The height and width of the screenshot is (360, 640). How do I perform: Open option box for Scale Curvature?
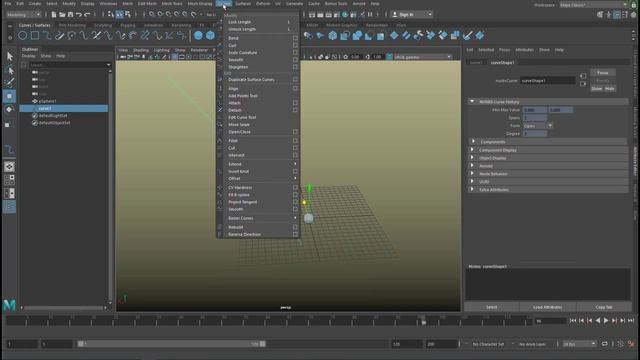295,53
